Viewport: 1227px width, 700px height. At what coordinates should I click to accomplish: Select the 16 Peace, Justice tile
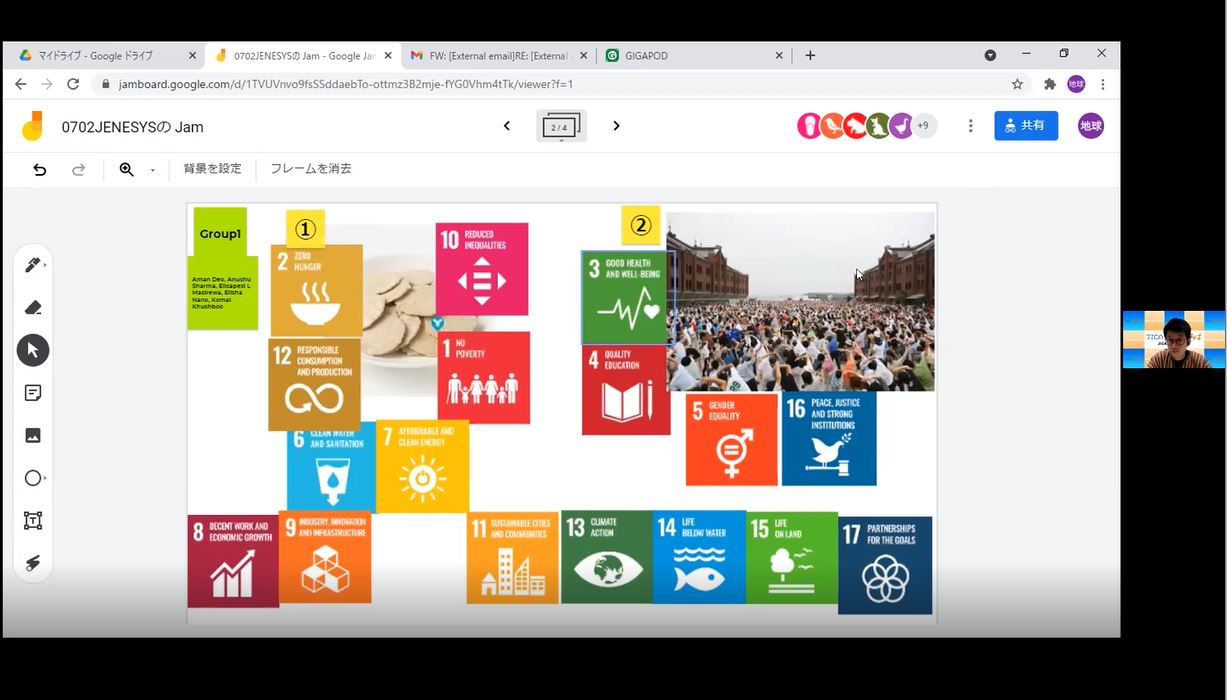[x=829, y=439]
